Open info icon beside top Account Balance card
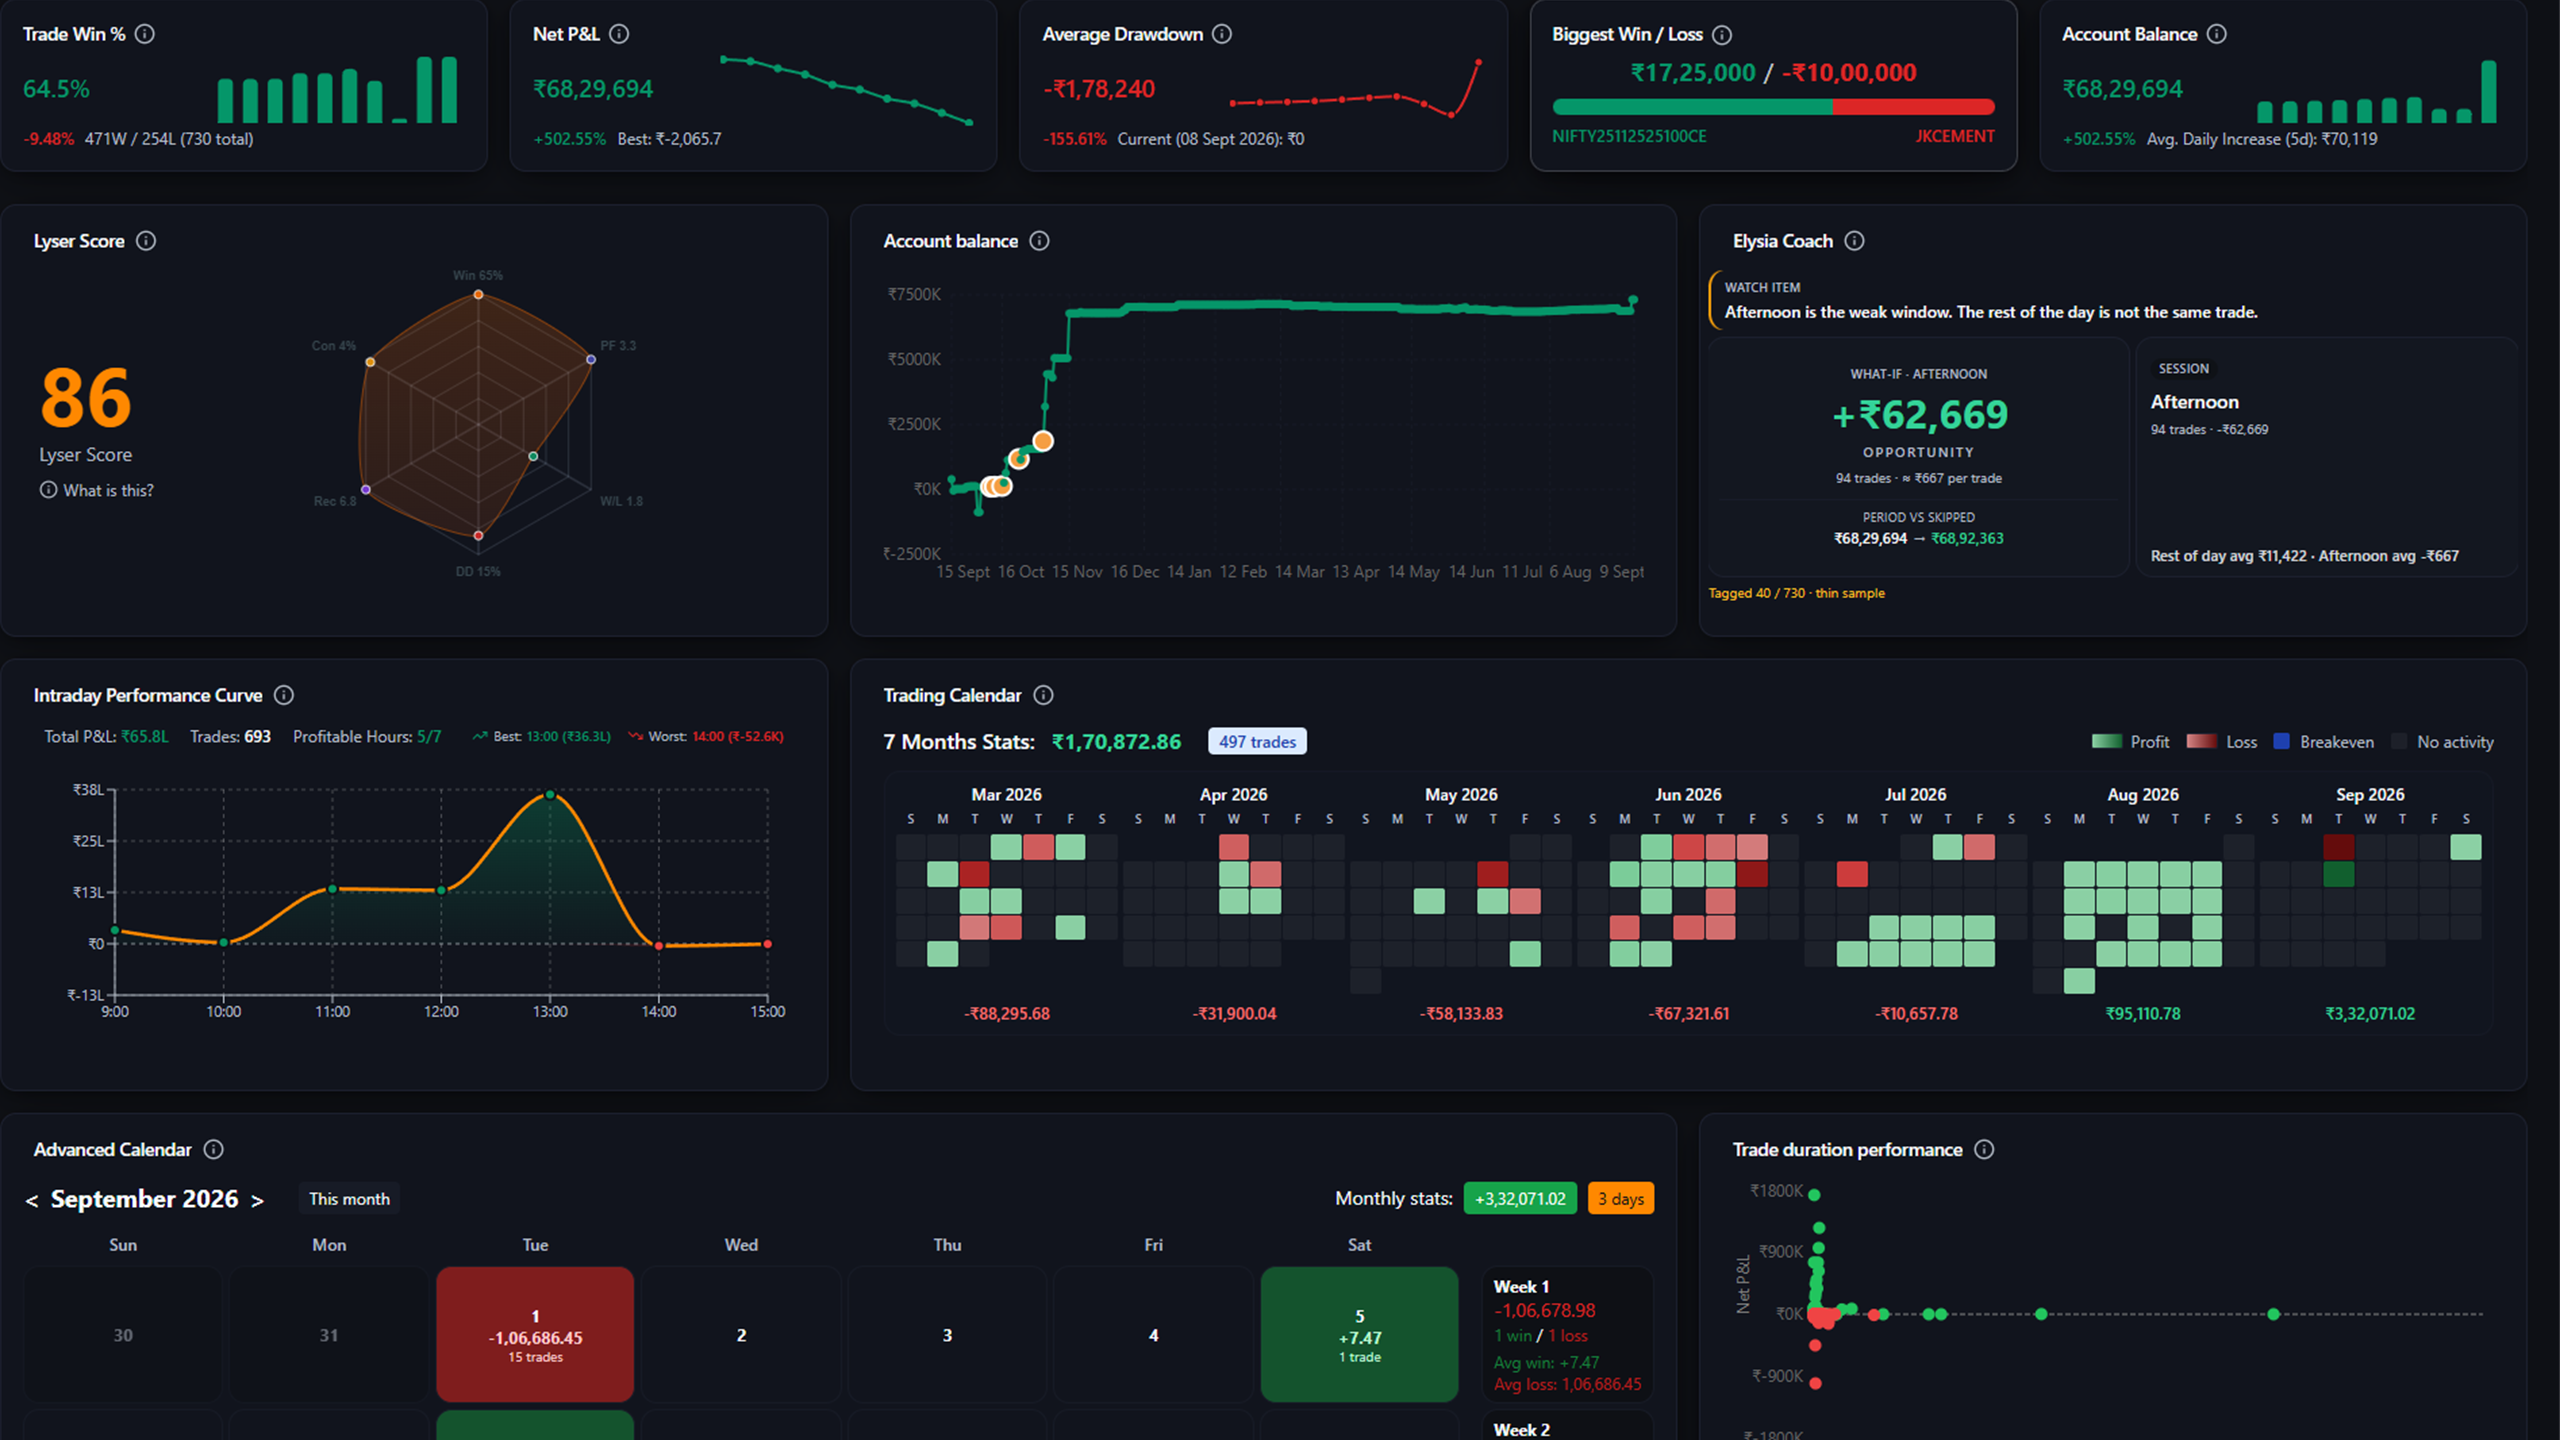 (x=2217, y=34)
